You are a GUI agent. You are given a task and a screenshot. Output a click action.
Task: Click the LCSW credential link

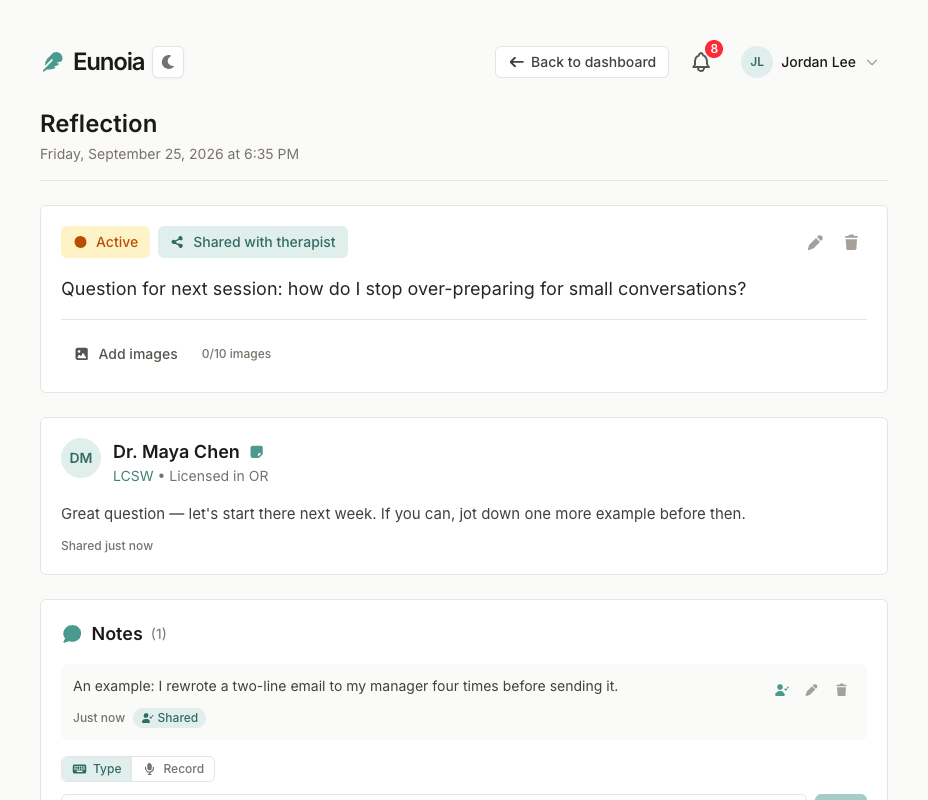tap(133, 476)
